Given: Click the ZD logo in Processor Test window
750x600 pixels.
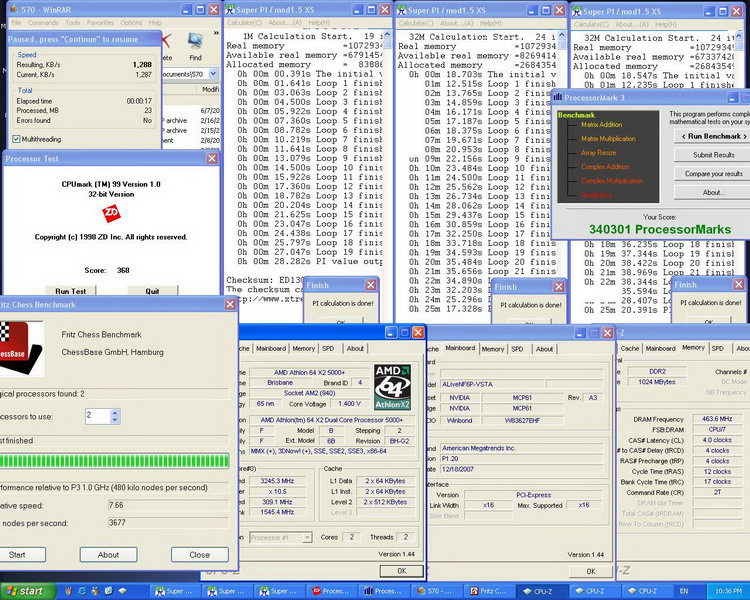Looking at the screenshot, I should coord(111,213).
